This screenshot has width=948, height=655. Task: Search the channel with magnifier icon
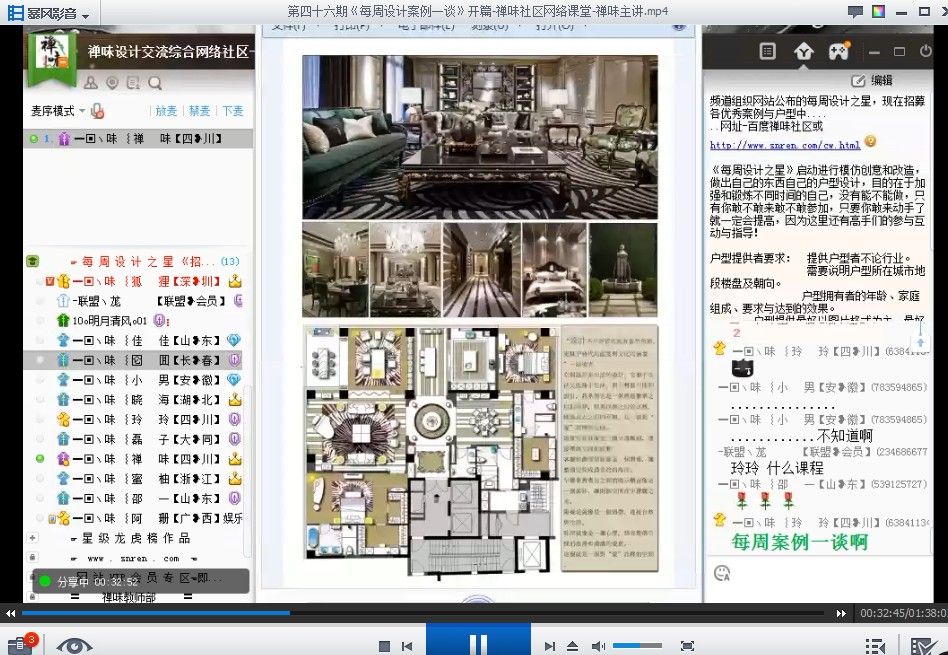(155, 83)
